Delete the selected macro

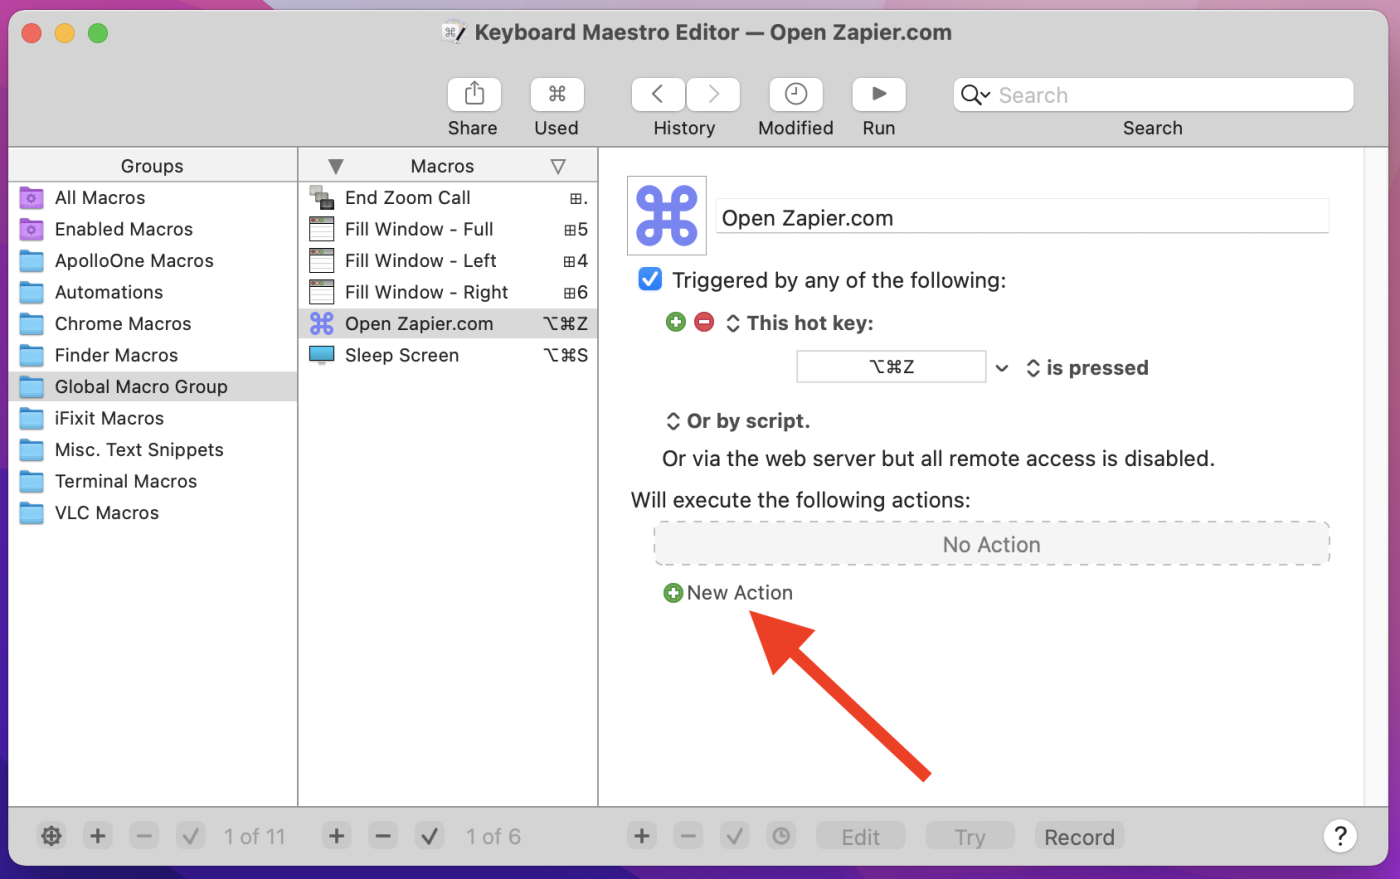[x=383, y=836]
